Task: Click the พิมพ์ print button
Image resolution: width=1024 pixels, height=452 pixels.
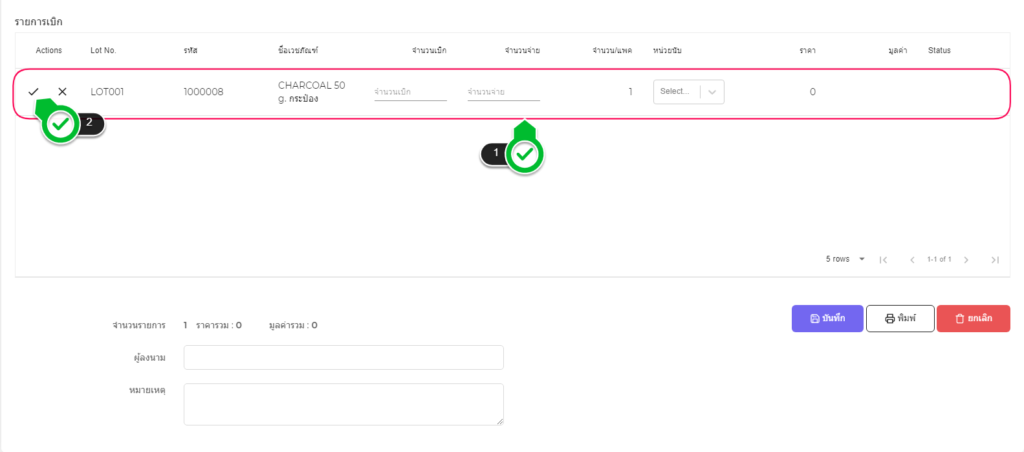Action: [900, 318]
